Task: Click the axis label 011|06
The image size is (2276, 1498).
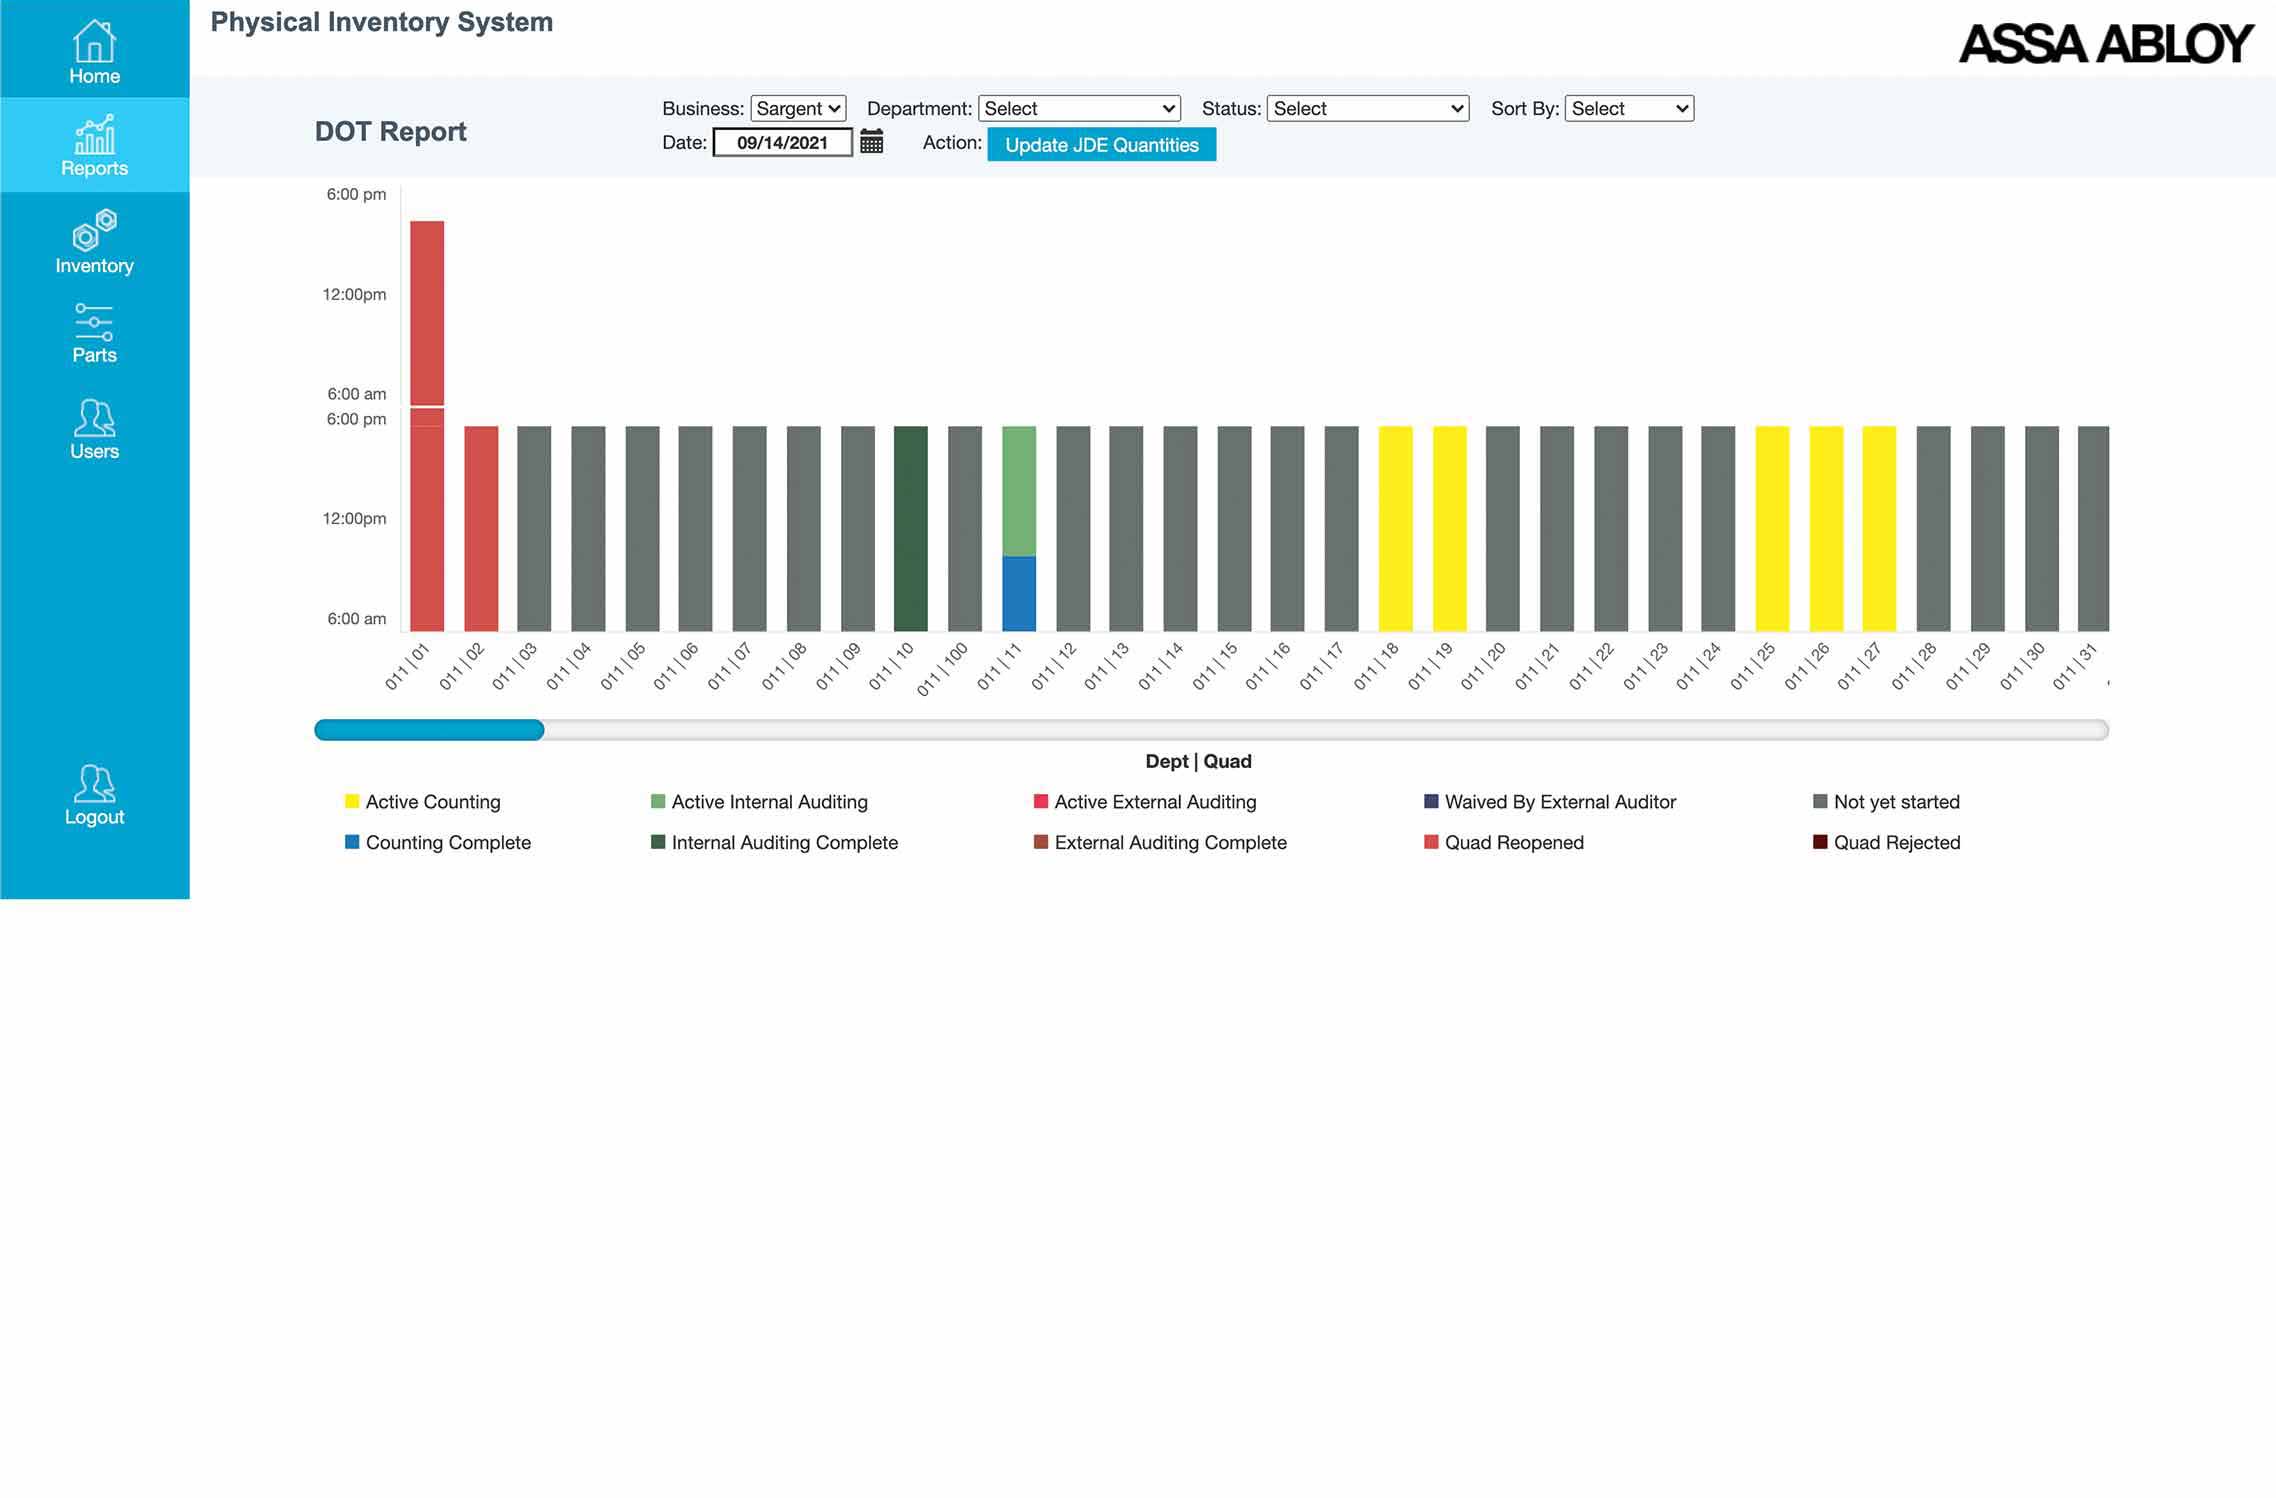Action: [676, 666]
